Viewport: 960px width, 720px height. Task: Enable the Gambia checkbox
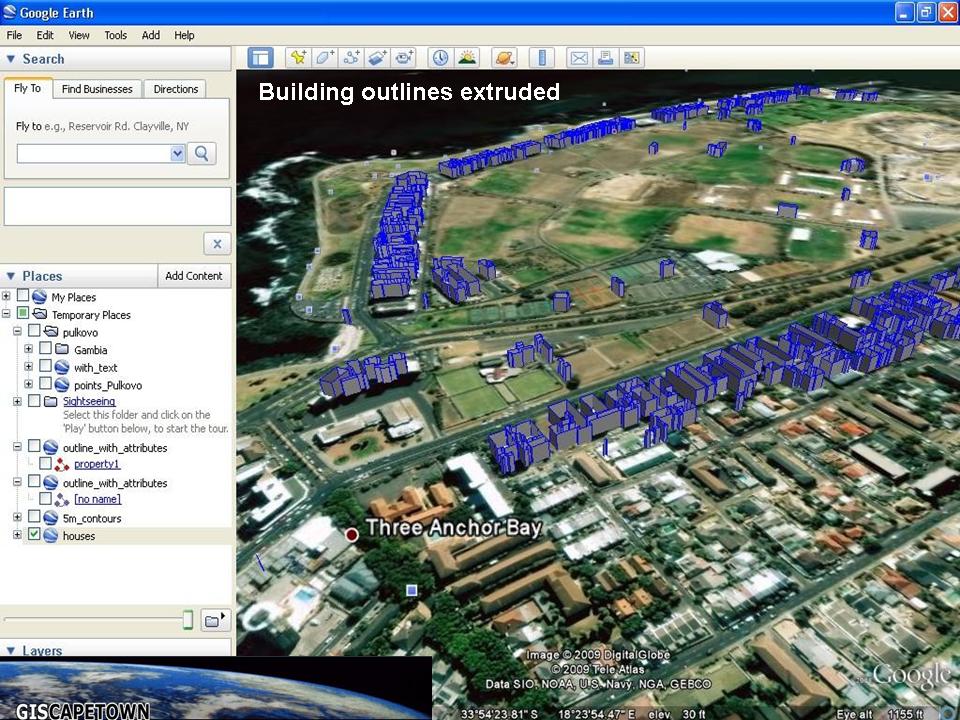[45, 348]
